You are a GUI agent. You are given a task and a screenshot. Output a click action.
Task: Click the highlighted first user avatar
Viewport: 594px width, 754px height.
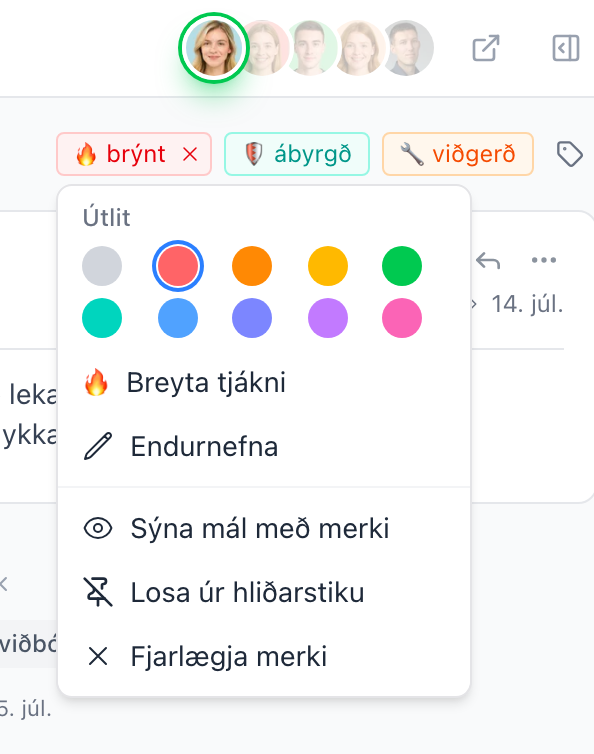click(x=214, y=48)
